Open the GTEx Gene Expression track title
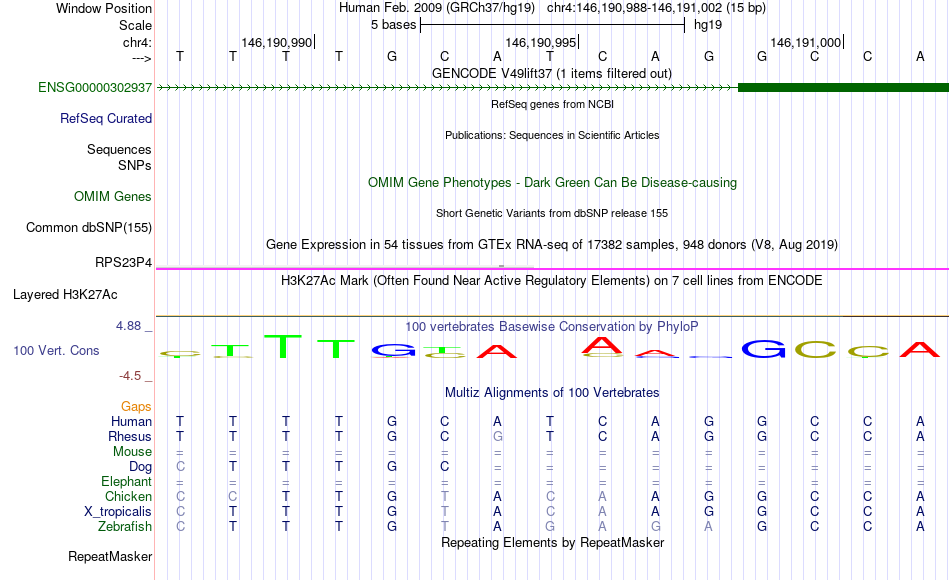This screenshot has height=580, width=950. (552, 244)
